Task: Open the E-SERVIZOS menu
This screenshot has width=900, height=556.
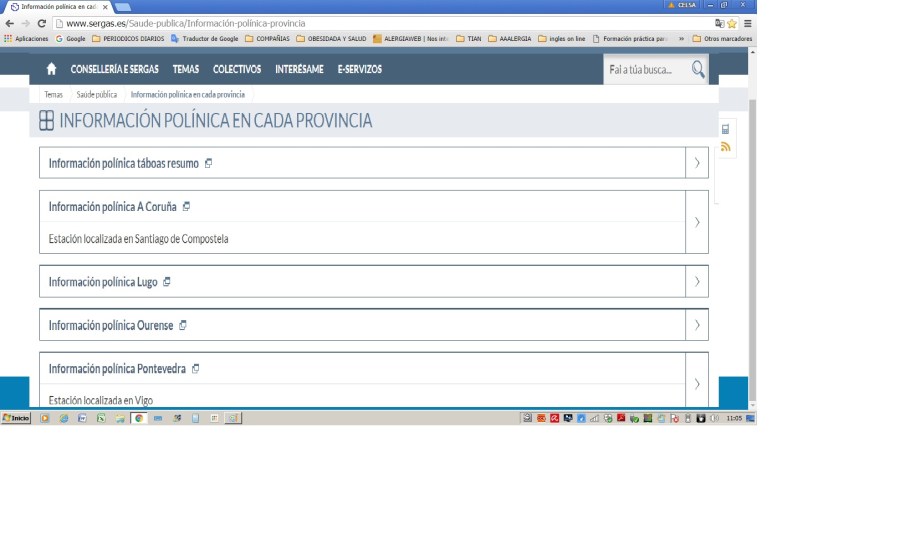Action: (359, 69)
